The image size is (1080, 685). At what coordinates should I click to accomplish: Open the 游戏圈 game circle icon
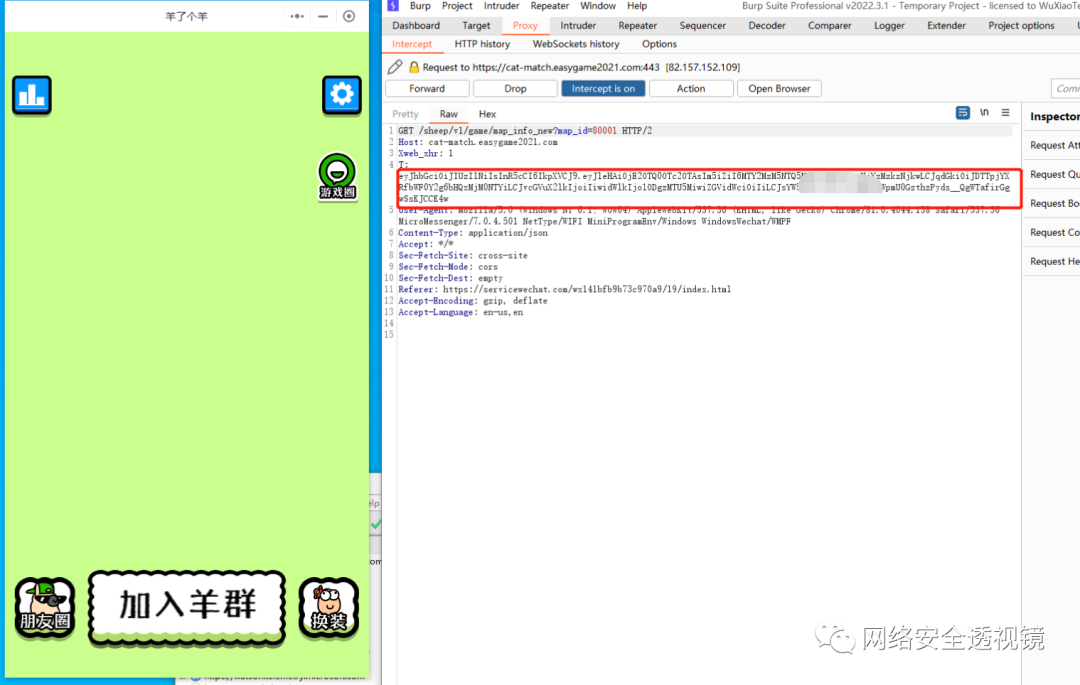click(x=337, y=177)
